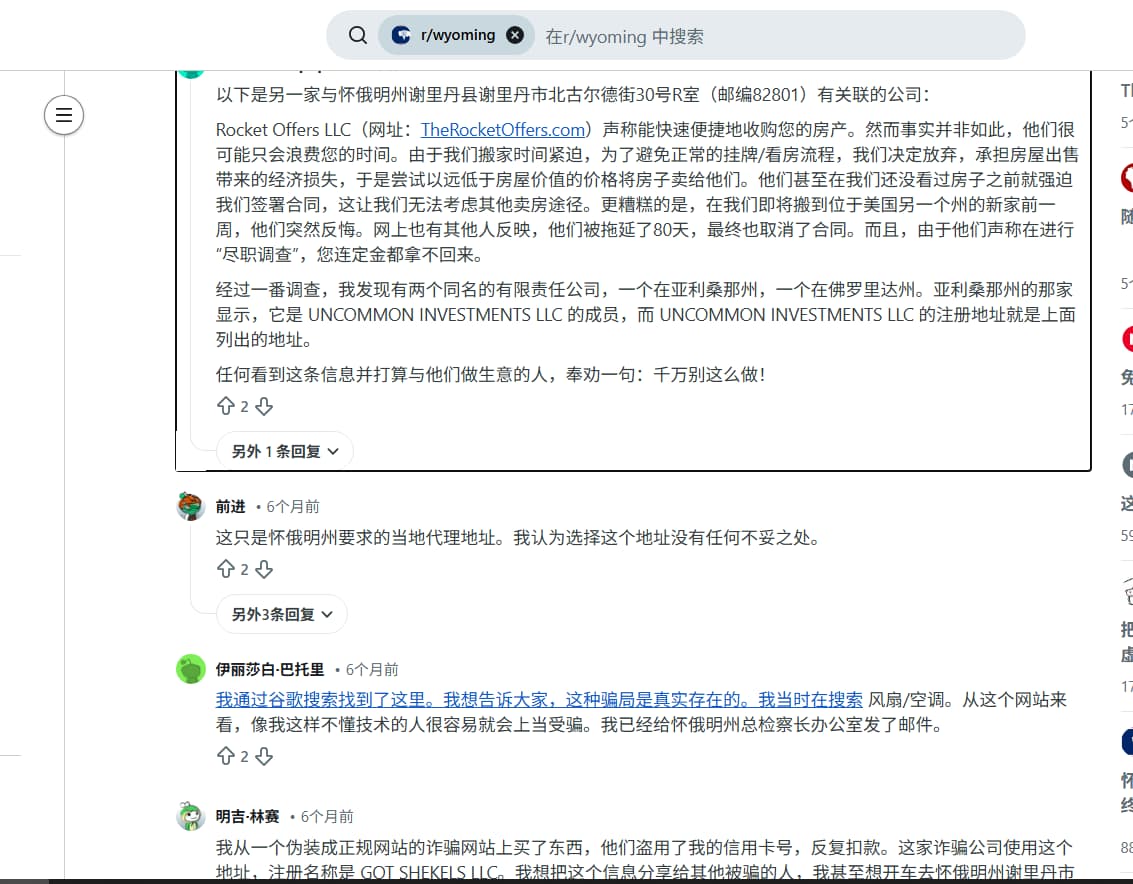
Task: Downvote 前进's comment
Action: (263, 569)
